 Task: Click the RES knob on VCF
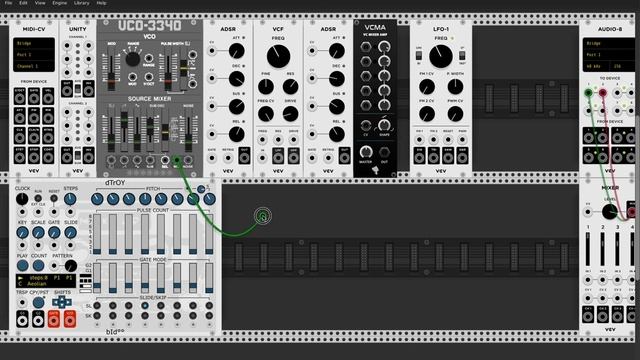(291, 87)
